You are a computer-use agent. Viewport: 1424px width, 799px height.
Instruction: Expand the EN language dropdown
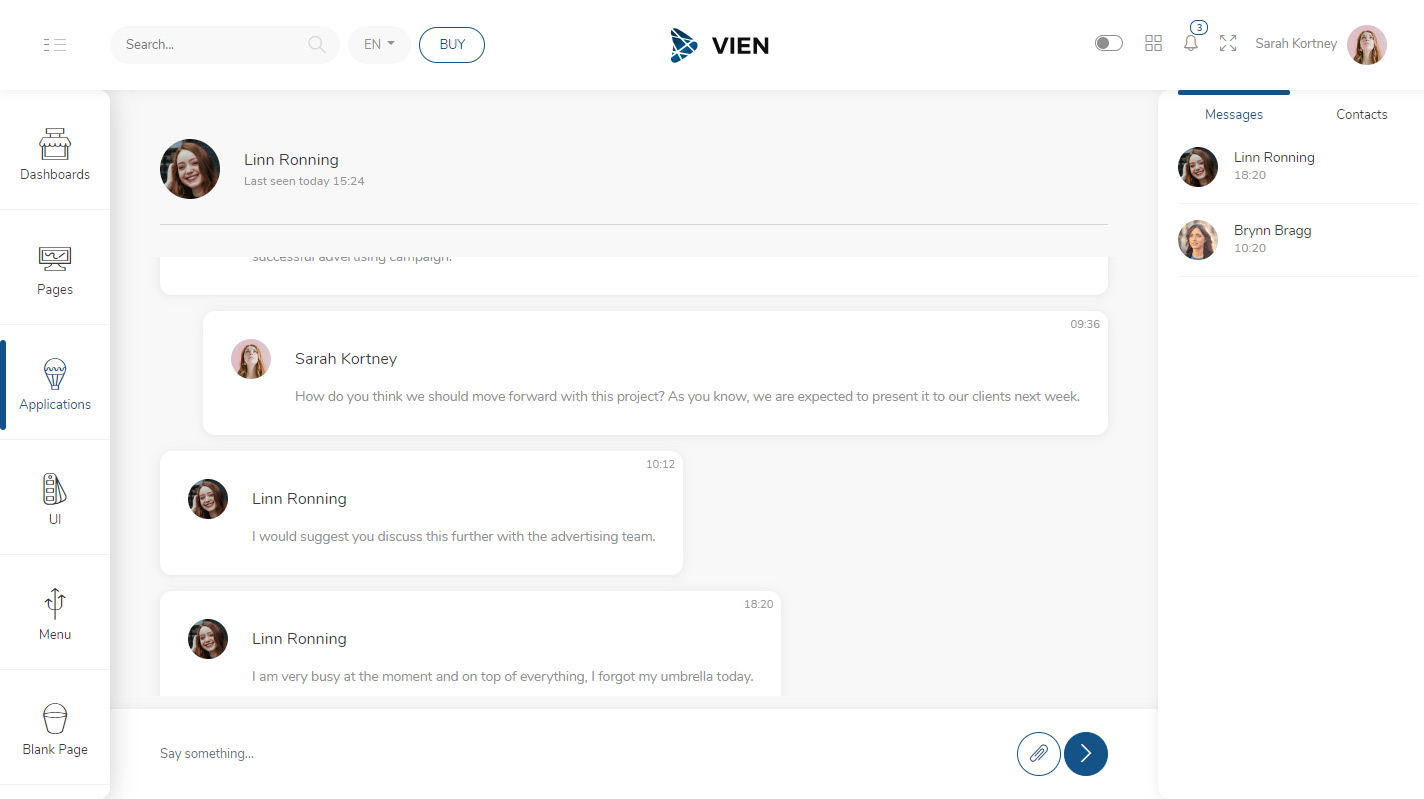(x=379, y=45)
